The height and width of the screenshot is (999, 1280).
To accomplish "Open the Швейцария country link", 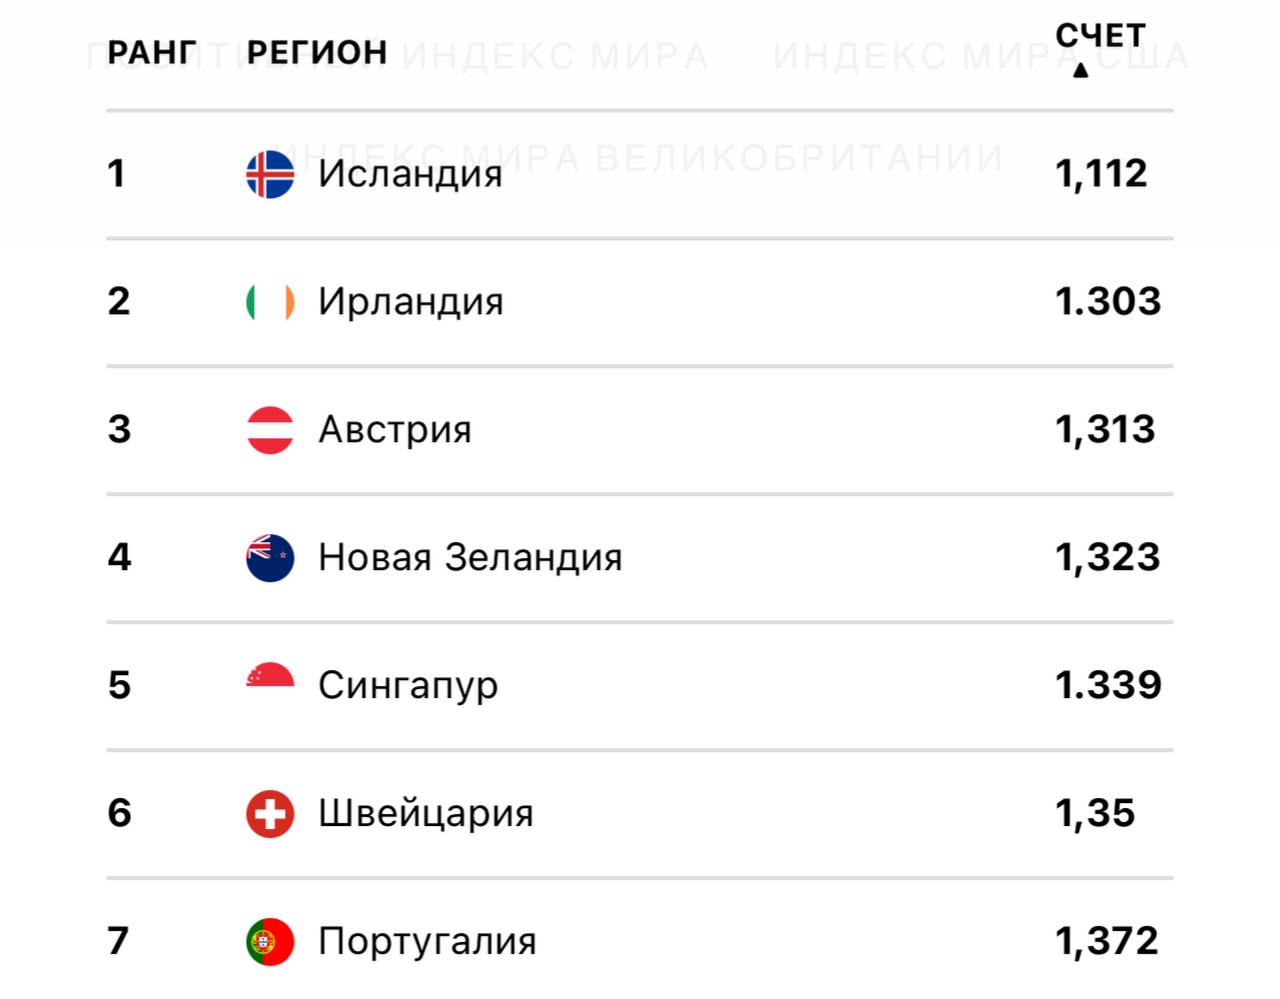I will tap(426, 814).
